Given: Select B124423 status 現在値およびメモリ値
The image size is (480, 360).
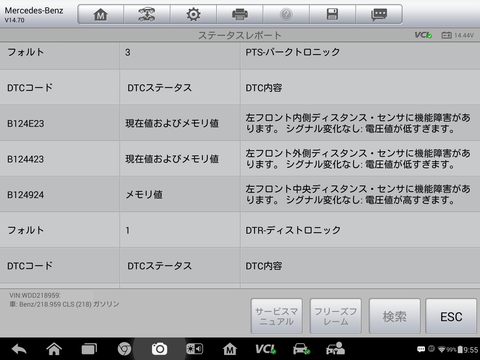Looking at the screenshot, I should click(x=172, y=159).
